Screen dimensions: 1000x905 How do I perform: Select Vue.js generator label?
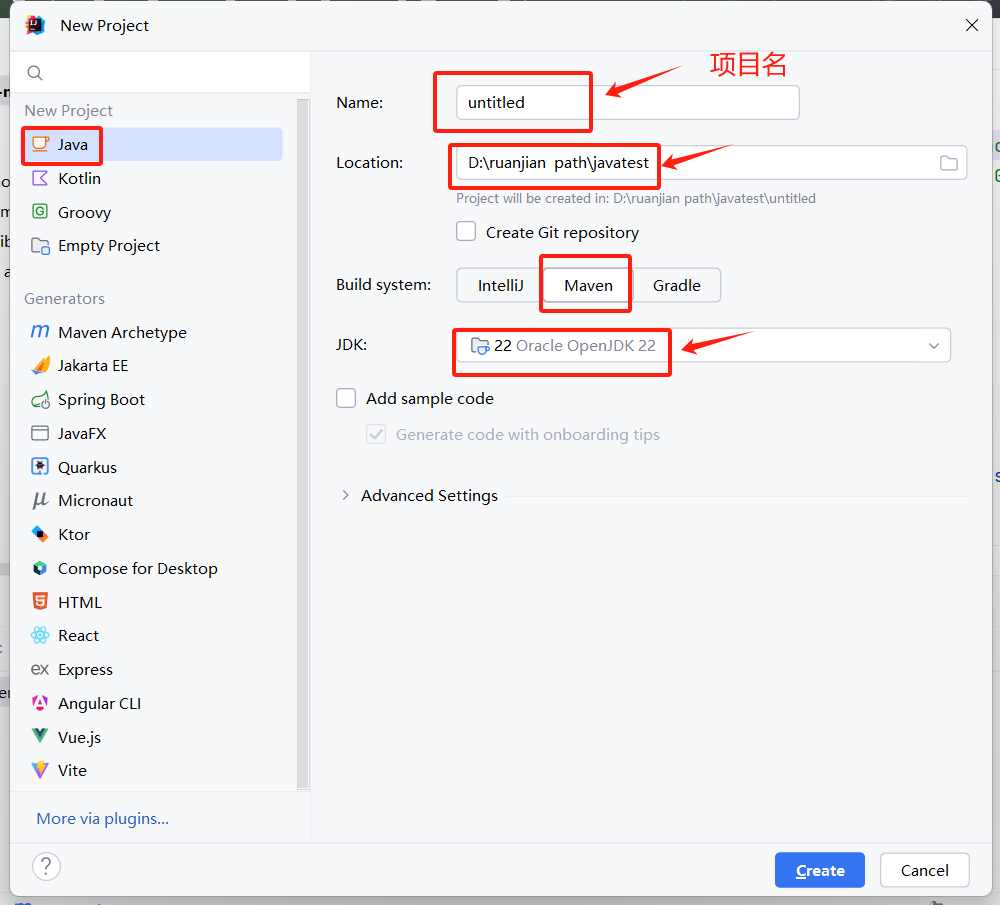click(79, 737)
